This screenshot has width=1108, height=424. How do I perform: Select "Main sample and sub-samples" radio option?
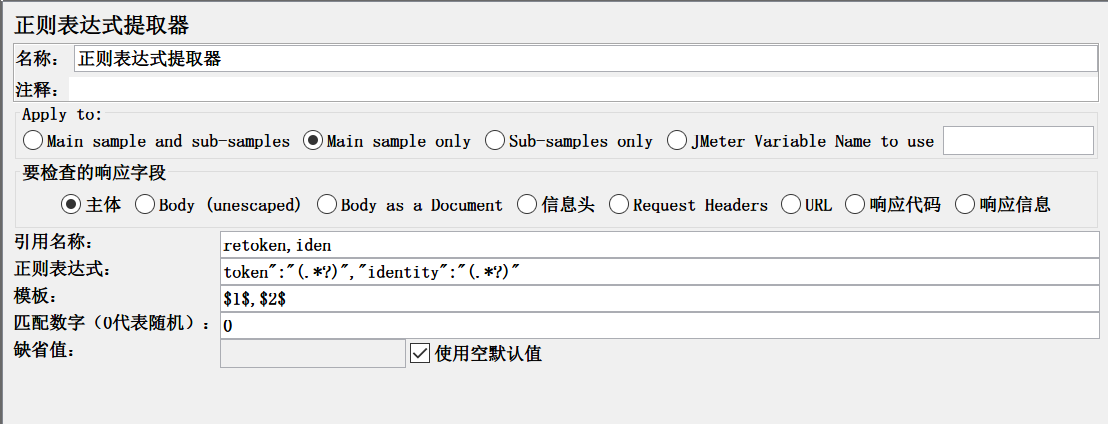[33, 141]
